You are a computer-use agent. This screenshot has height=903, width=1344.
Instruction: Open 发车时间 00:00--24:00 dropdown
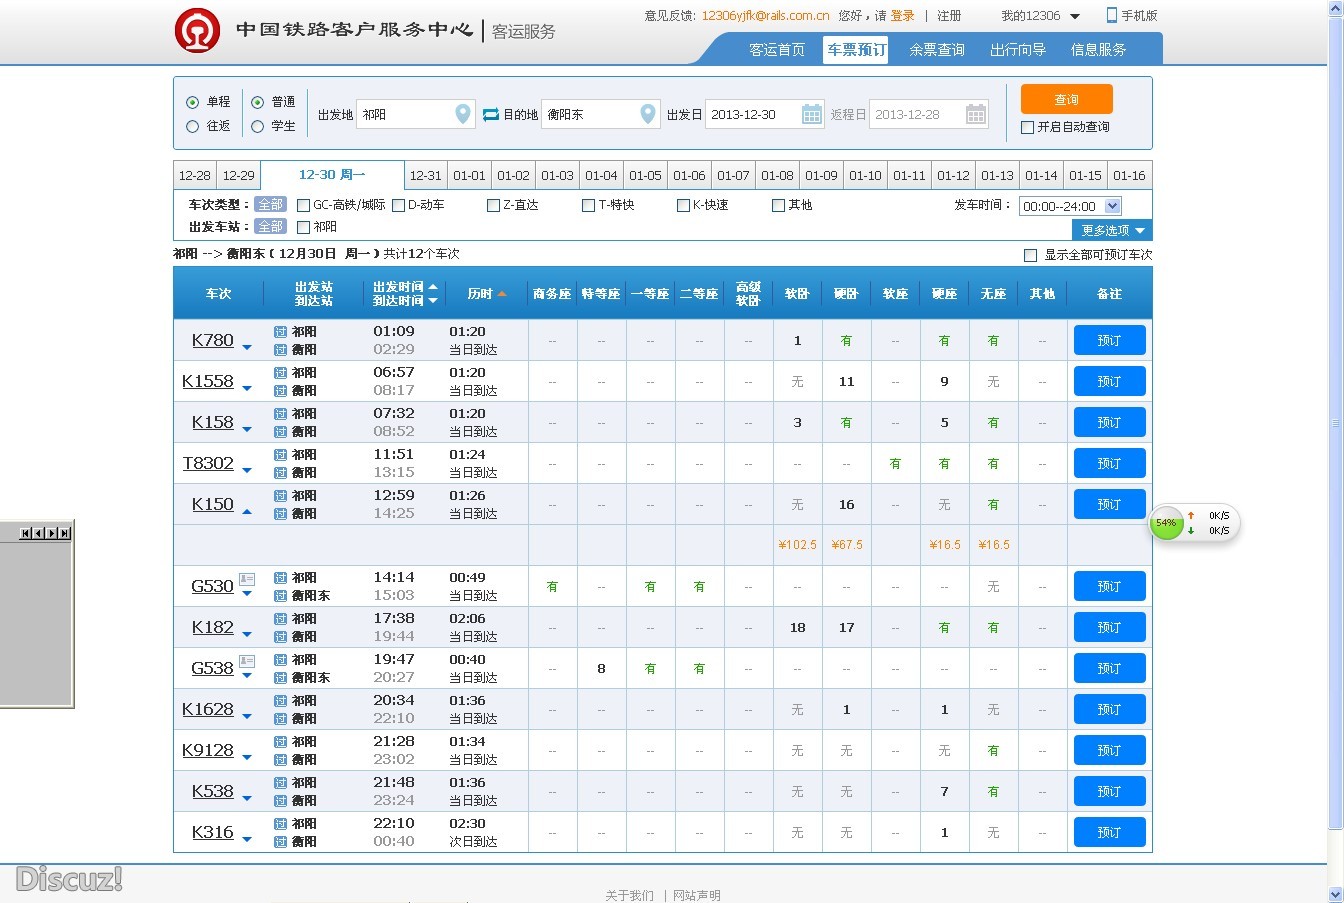(1071, 206)
